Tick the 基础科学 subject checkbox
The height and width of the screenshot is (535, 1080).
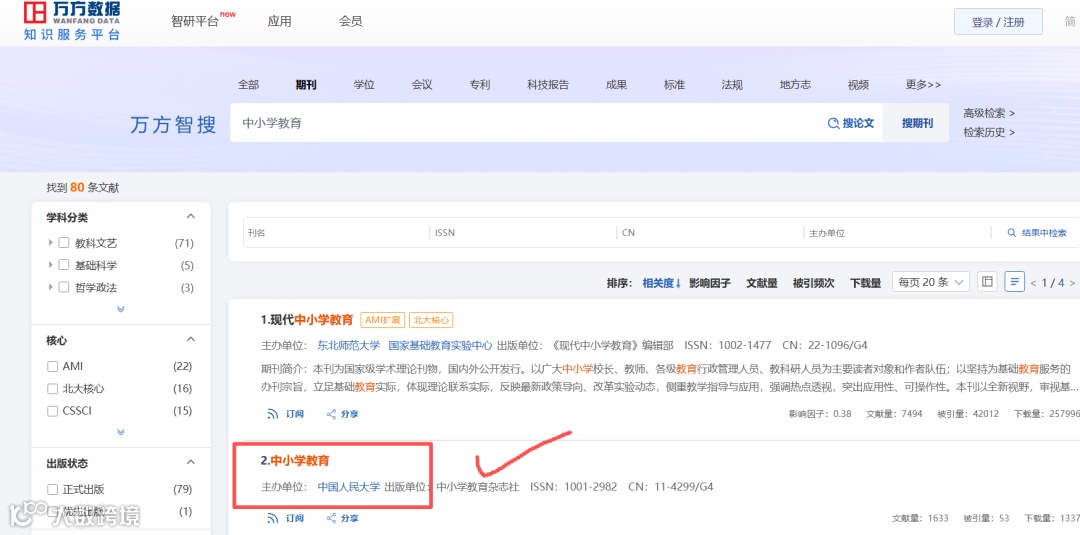63,265
